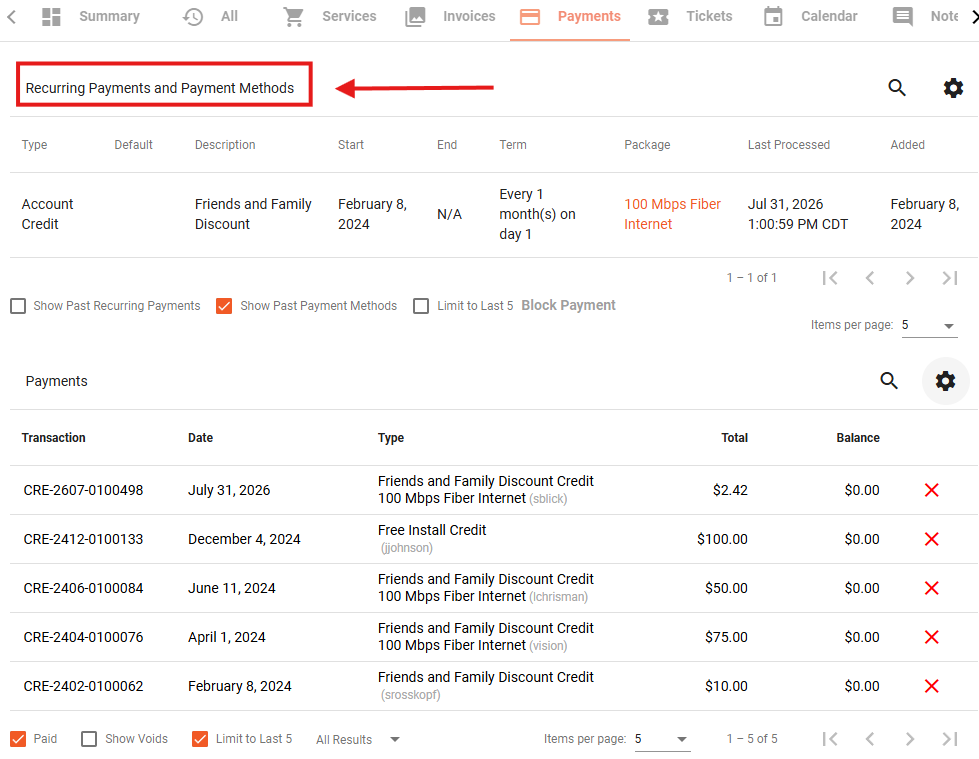979x759 pixels.
Task: Click the 100 Mbps Fiber Internet package link
Action: click(x=672, y=214)
